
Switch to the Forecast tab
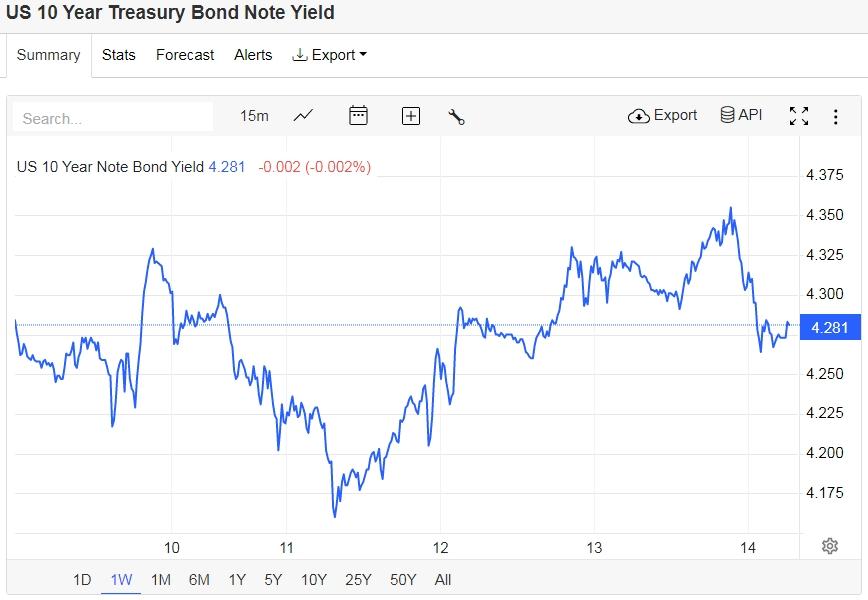click(x=185, y=55)
